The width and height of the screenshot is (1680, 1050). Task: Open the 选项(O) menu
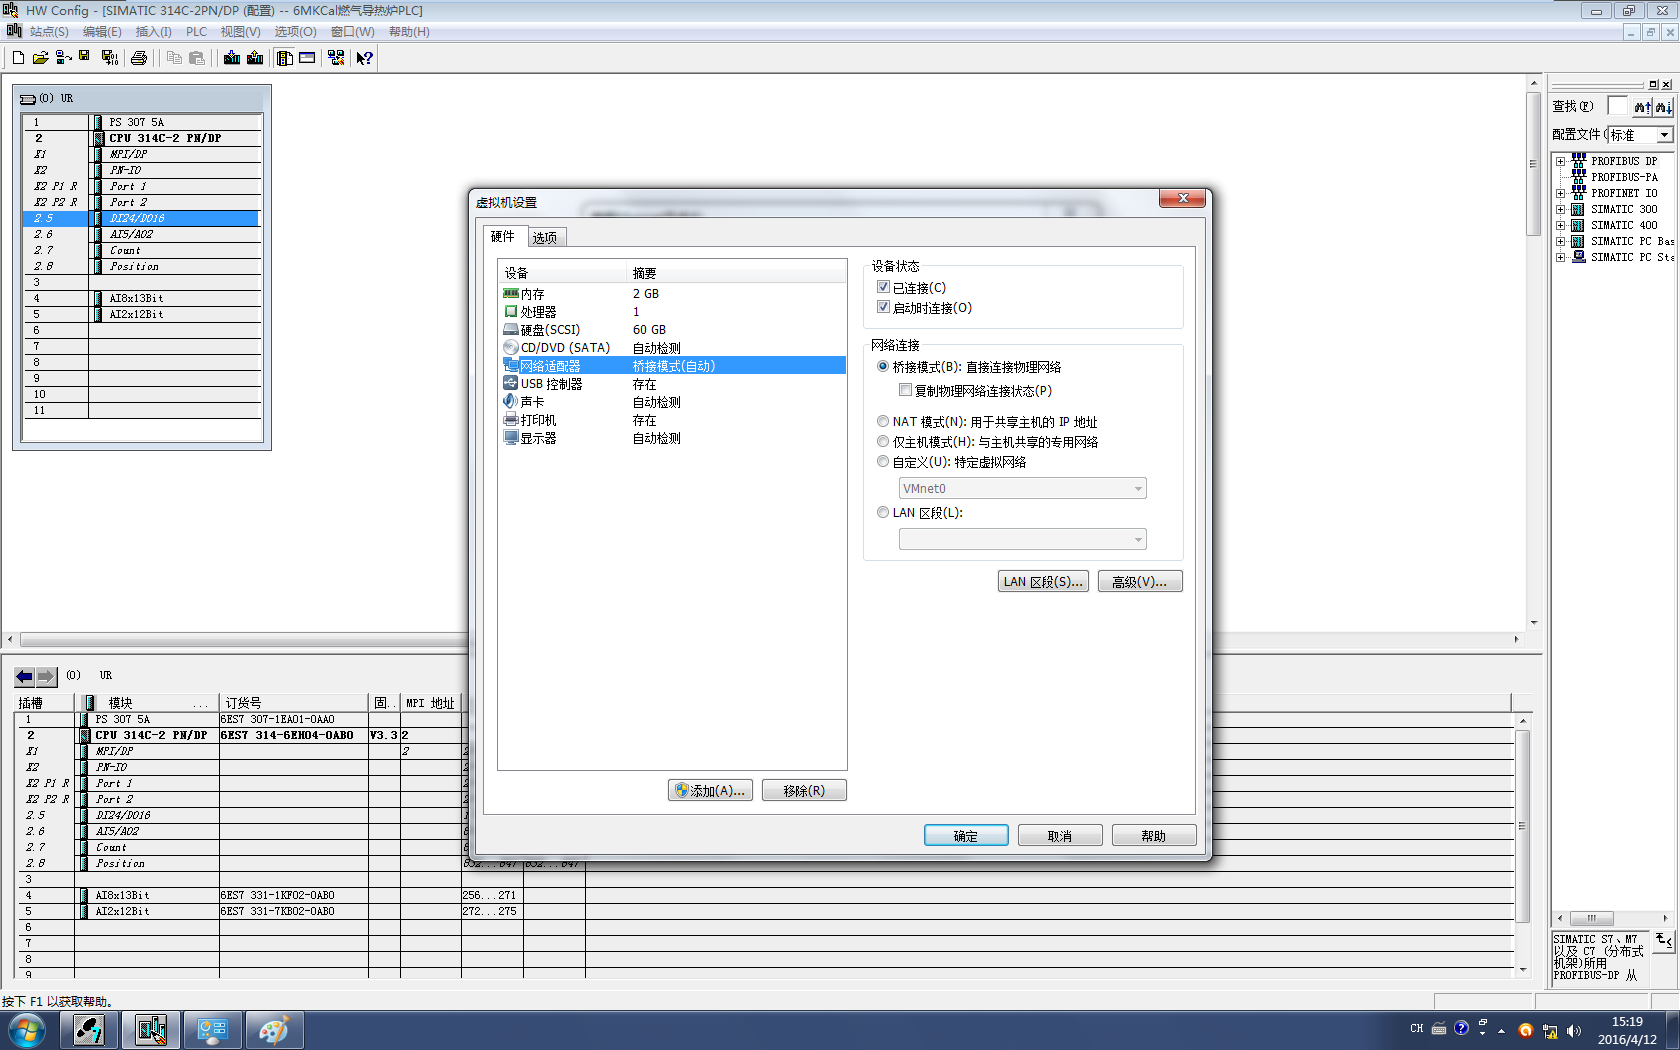click(x=295, y=32)
